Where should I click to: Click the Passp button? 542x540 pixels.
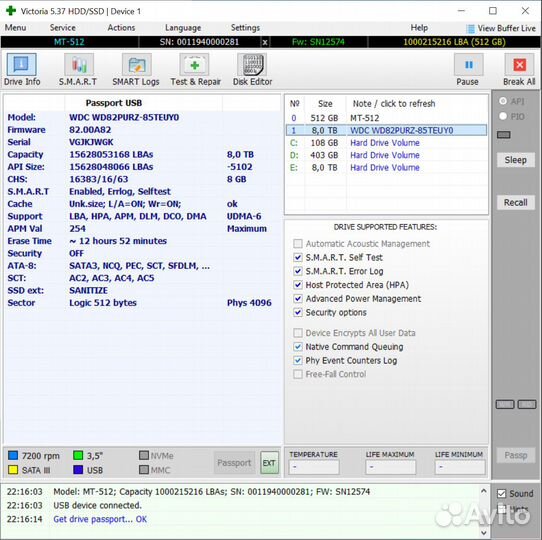(515, 455)
